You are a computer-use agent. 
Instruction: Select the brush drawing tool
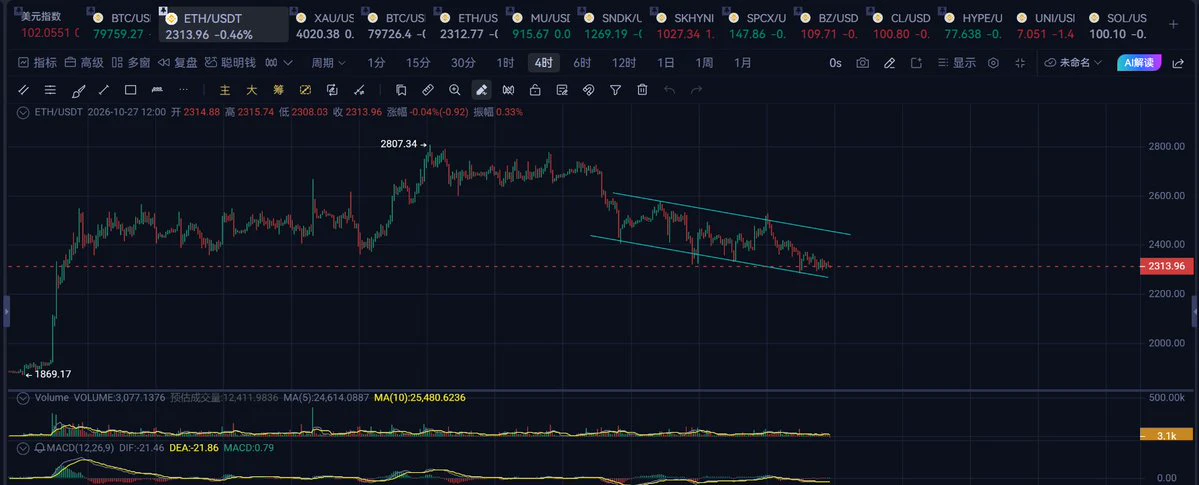77,90
